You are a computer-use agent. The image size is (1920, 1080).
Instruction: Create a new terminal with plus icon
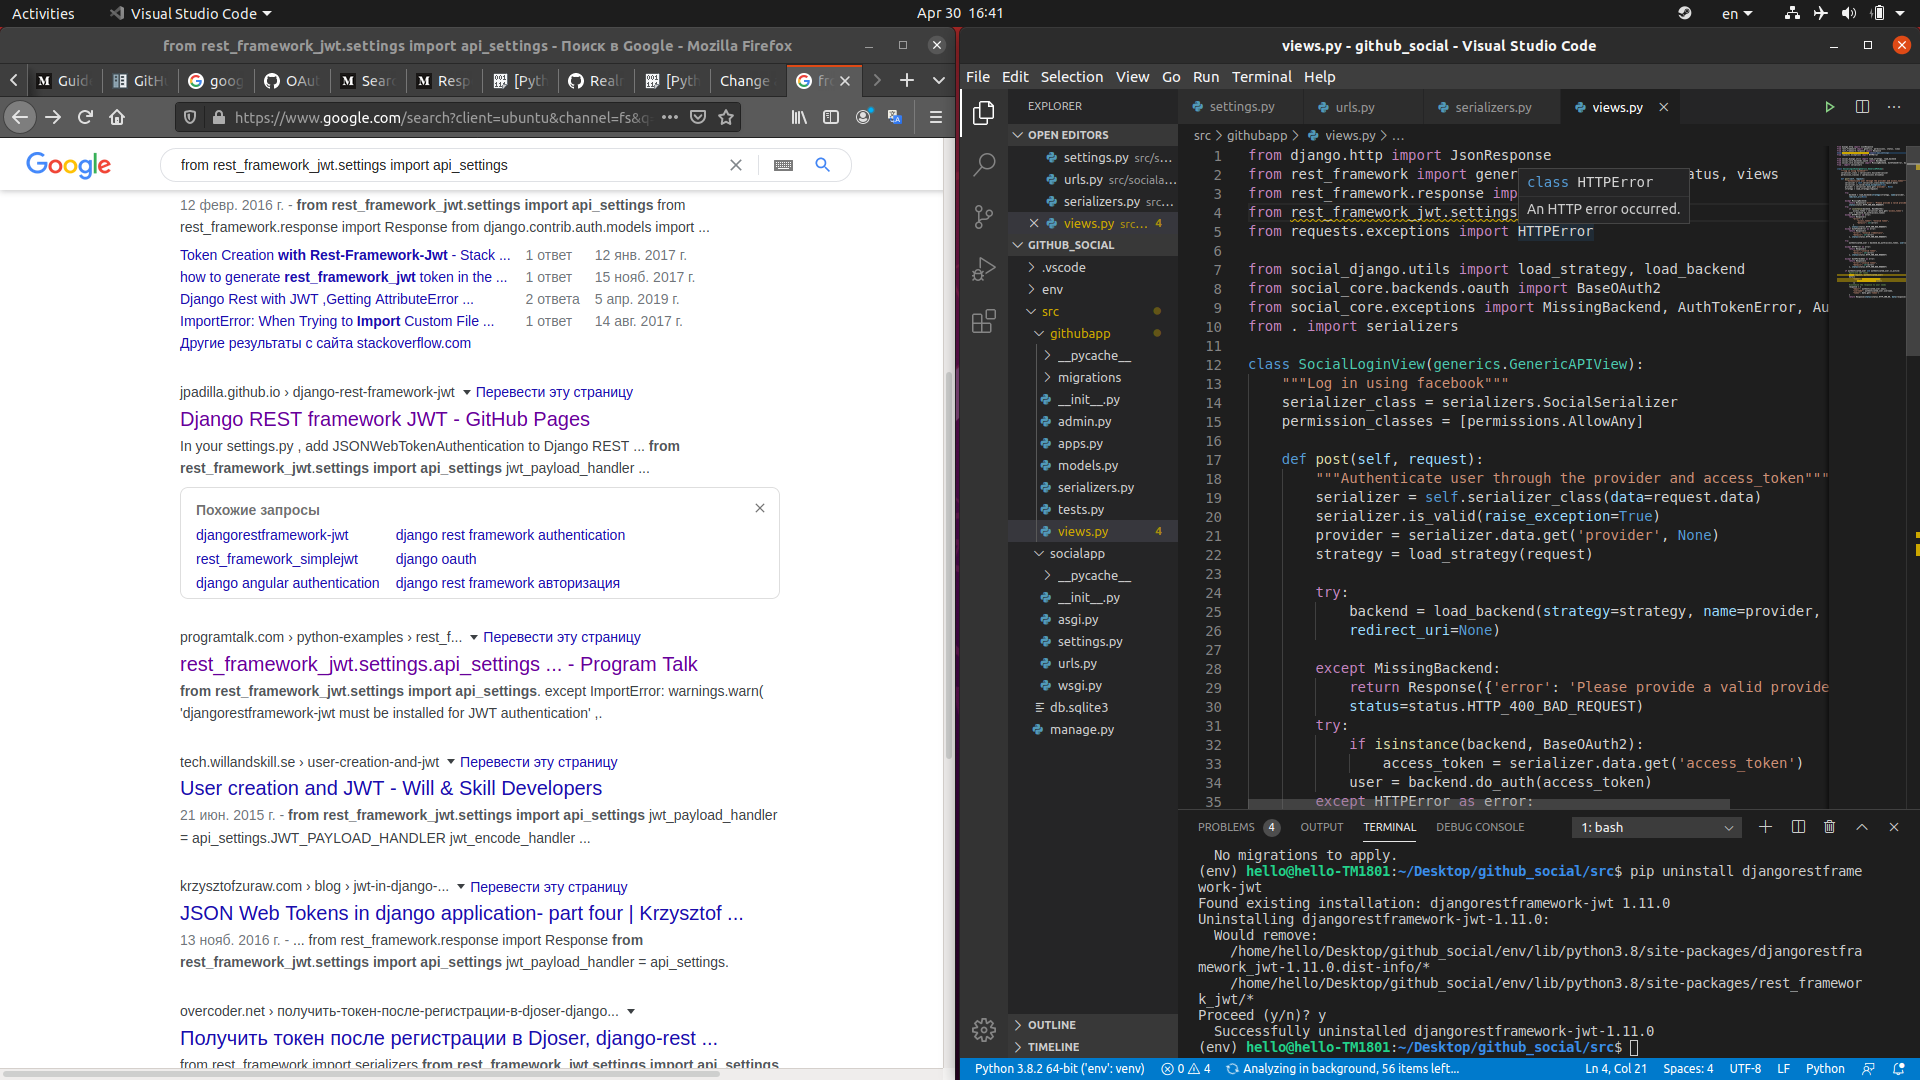pos(1765,827)
